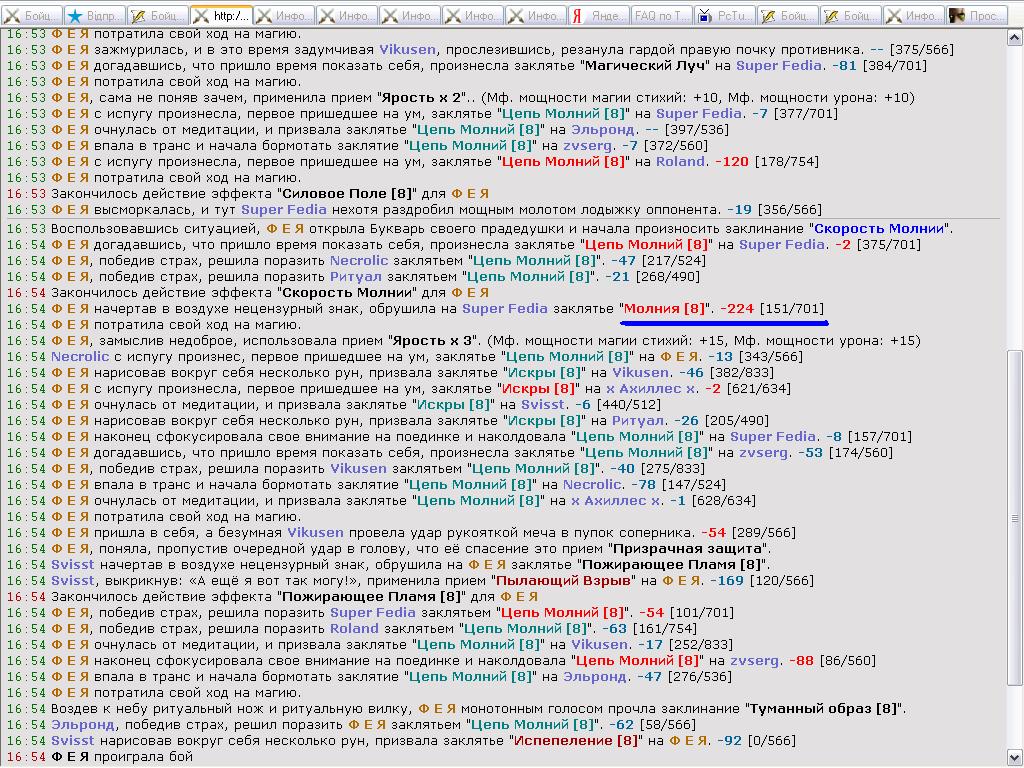Click Super Fedia in the 'Молния [8]' line
The height and width of the screenshot is (768, 1024).
(505, 308)
